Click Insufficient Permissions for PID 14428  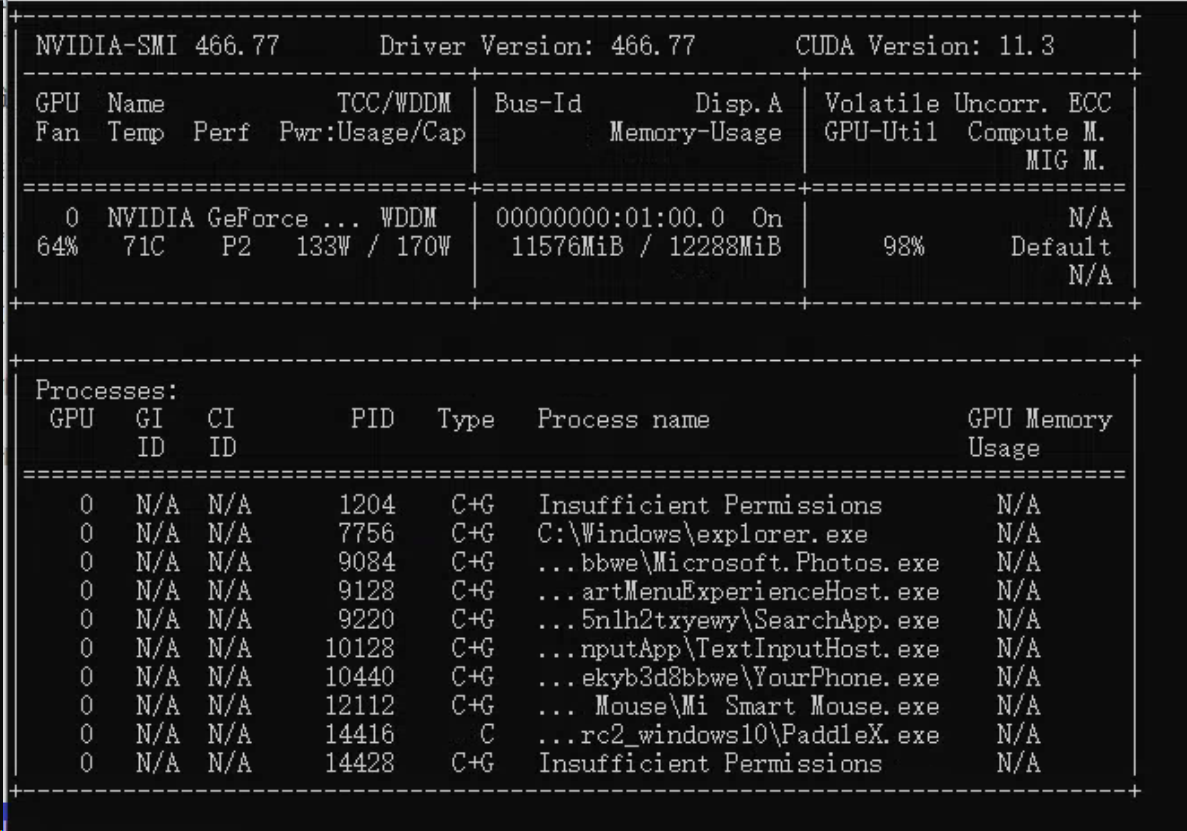click(710, 764)
